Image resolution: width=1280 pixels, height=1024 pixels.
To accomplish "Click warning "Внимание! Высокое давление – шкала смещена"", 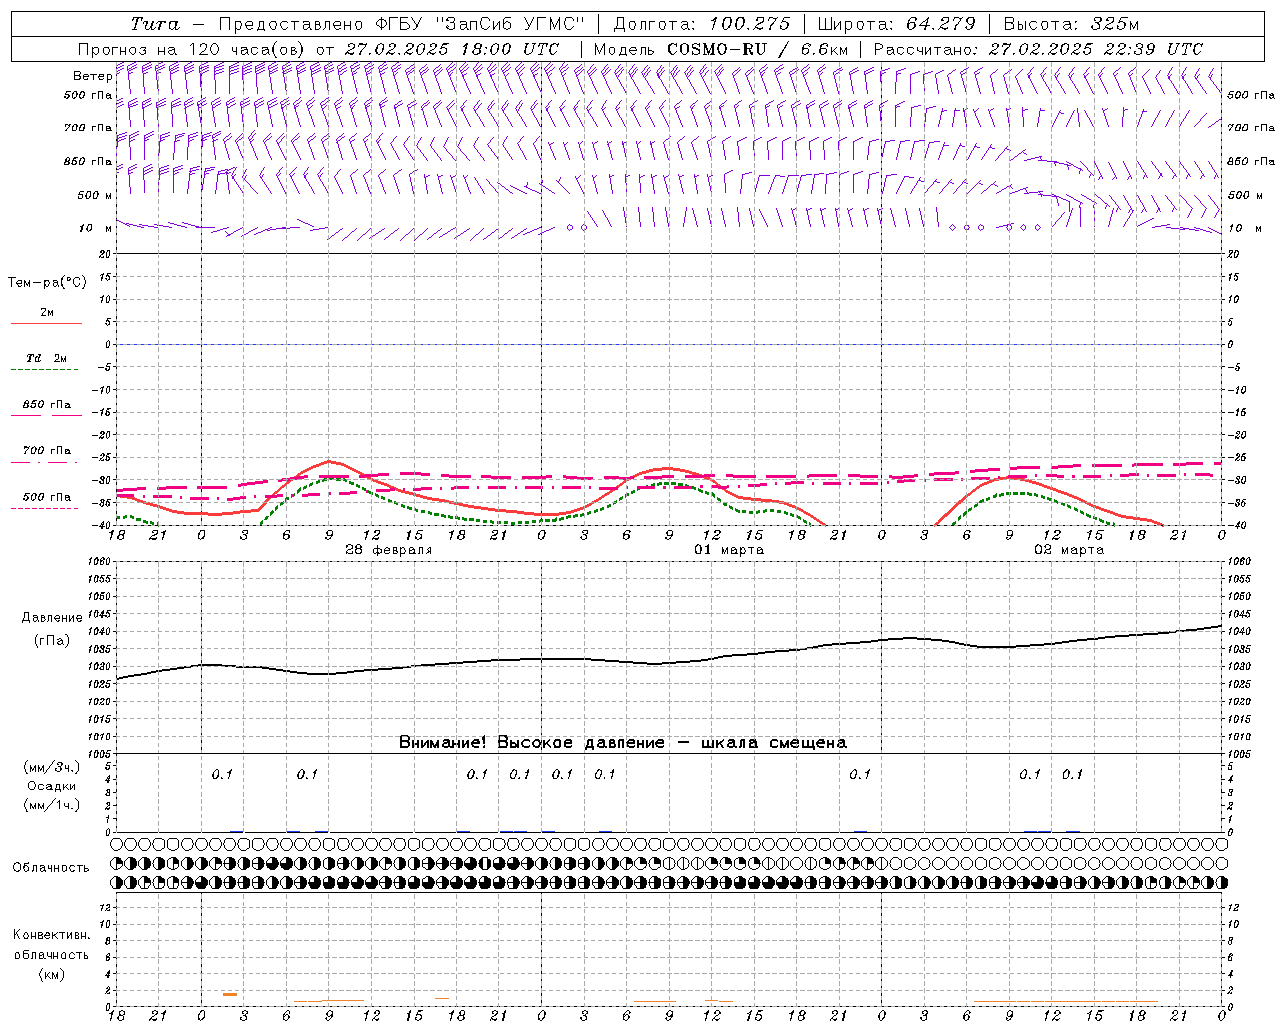I will pyautogui.click(x=622, y=742).
